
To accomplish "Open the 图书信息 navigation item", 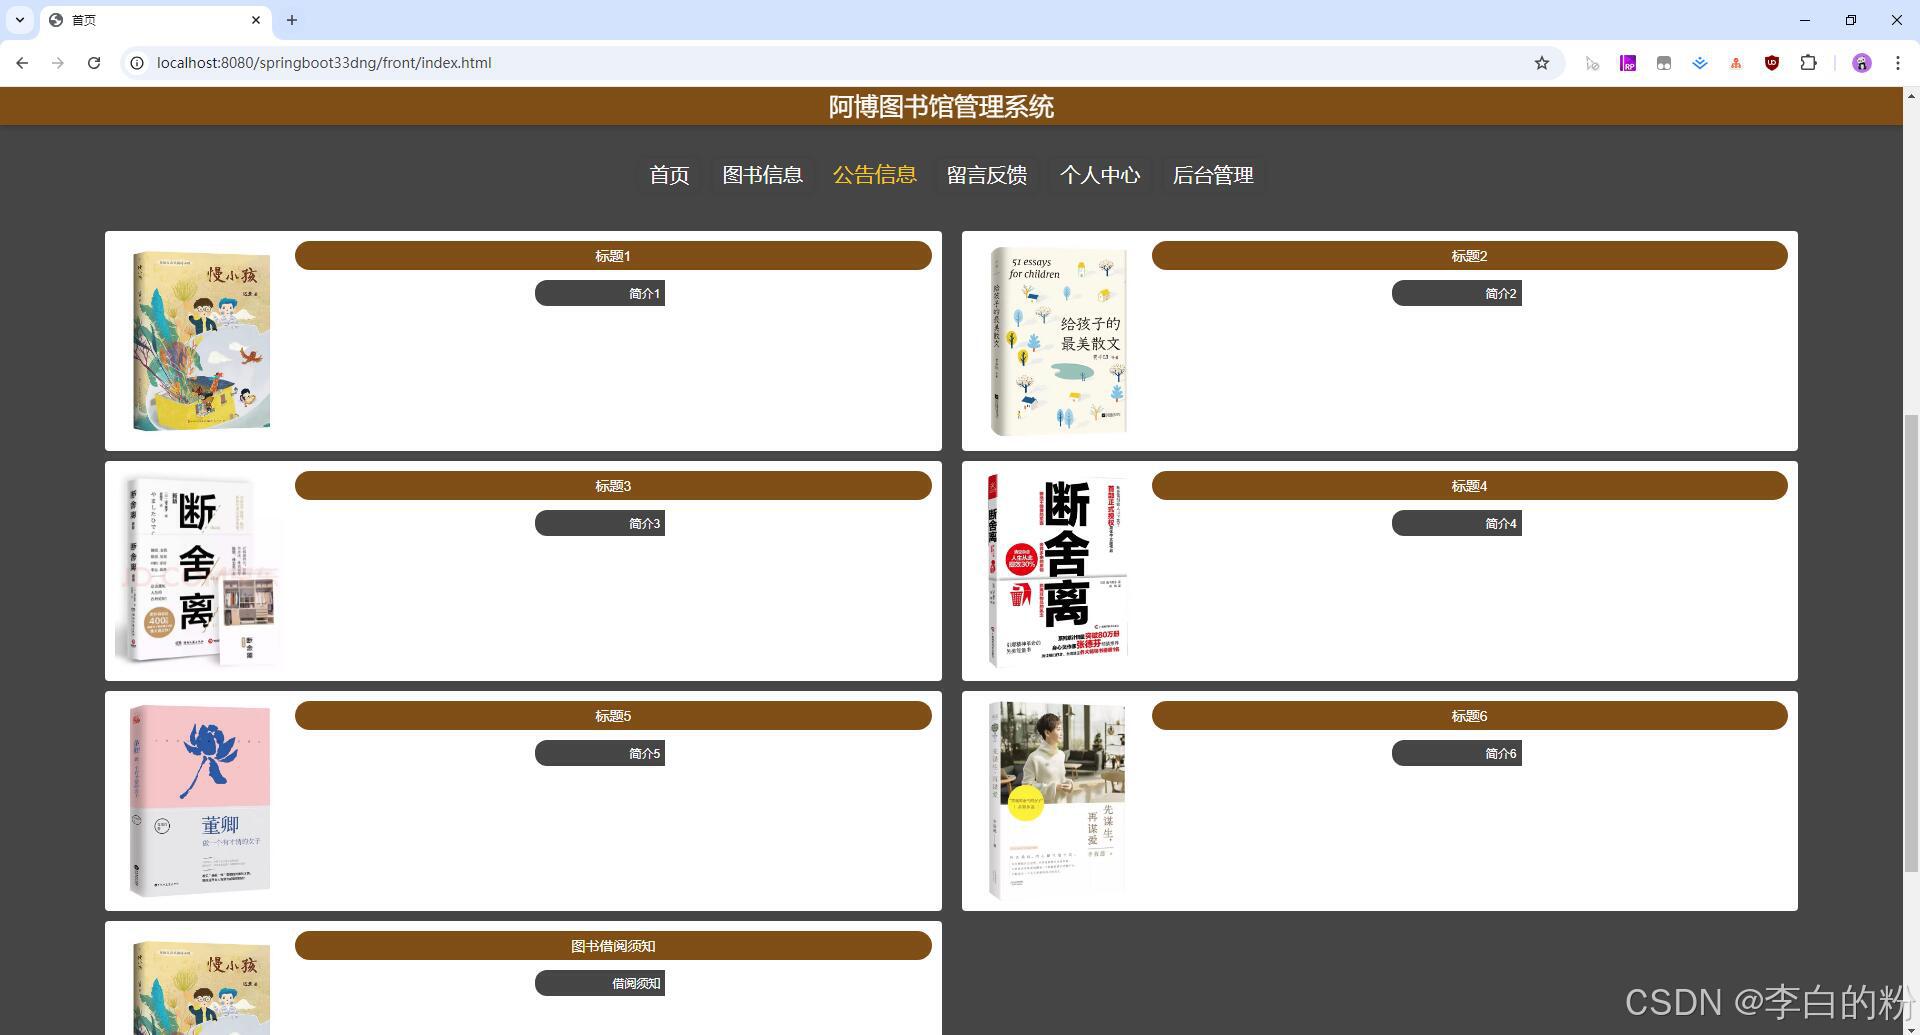I will pyautogui.click(x=762, y=175).
